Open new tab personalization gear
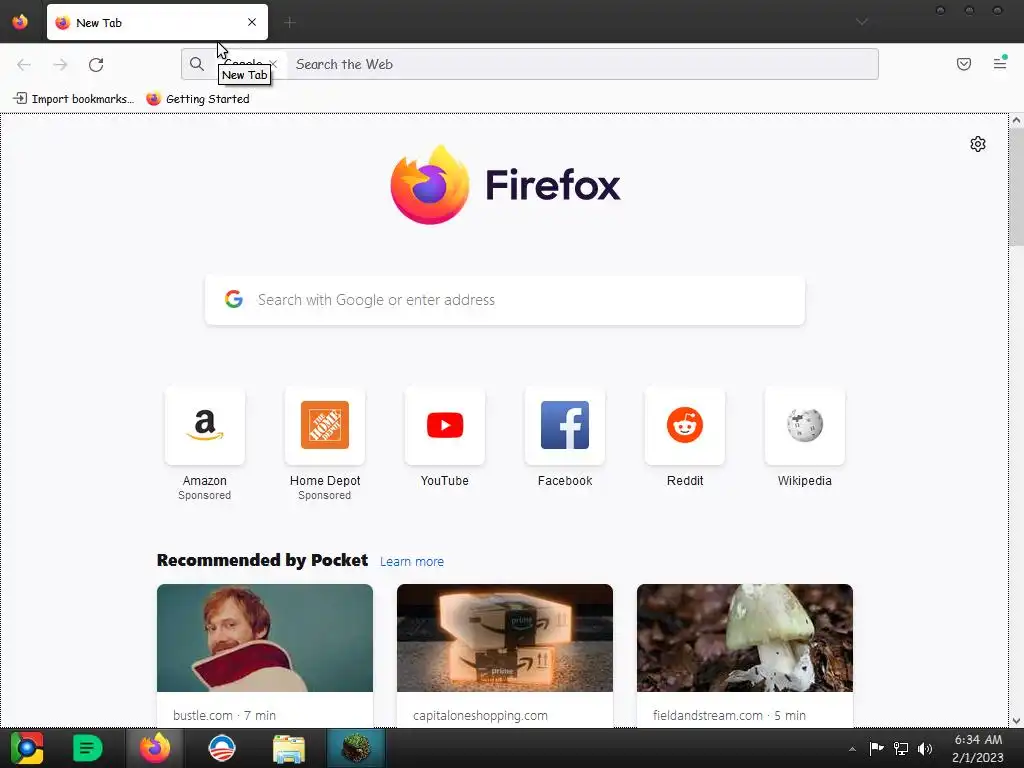Viewport: 1024px width, 768px height. click(x=978, y=144)
